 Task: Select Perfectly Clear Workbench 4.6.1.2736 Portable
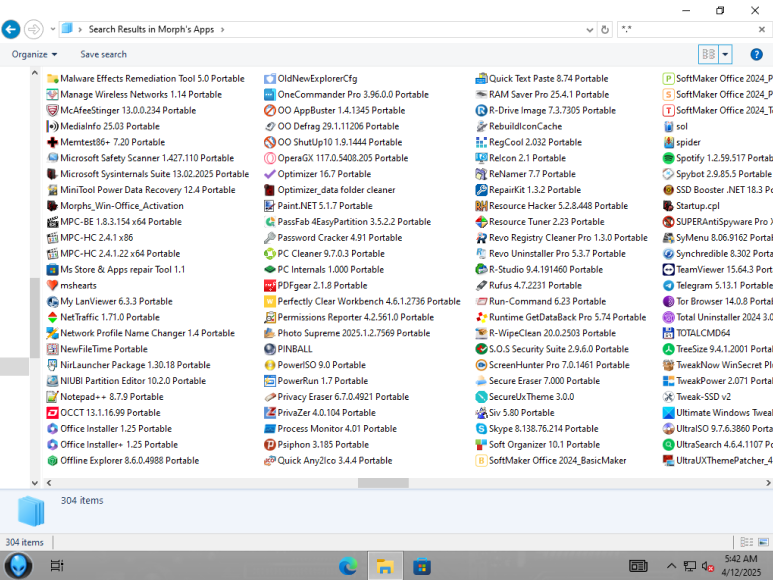pos(362,302)
